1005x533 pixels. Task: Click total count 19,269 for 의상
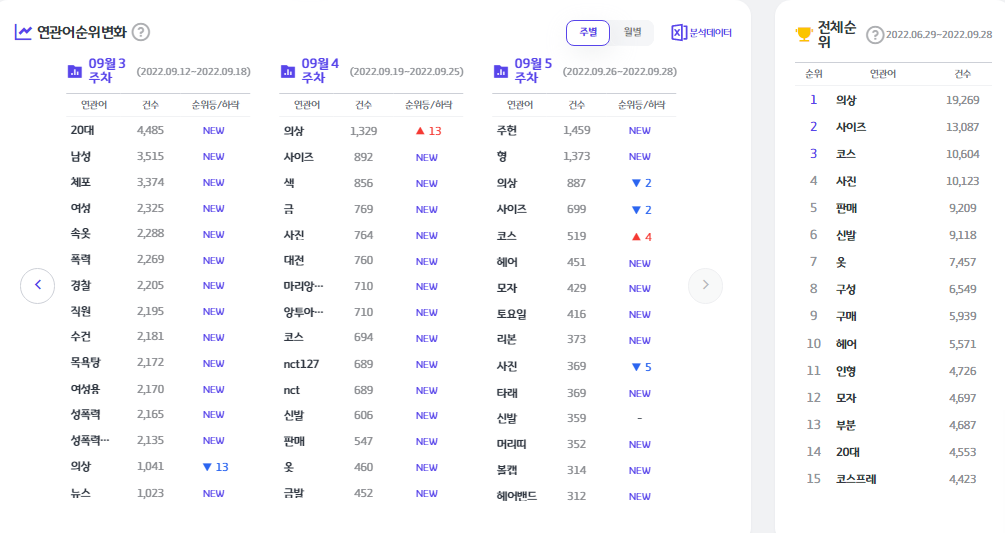962,100
